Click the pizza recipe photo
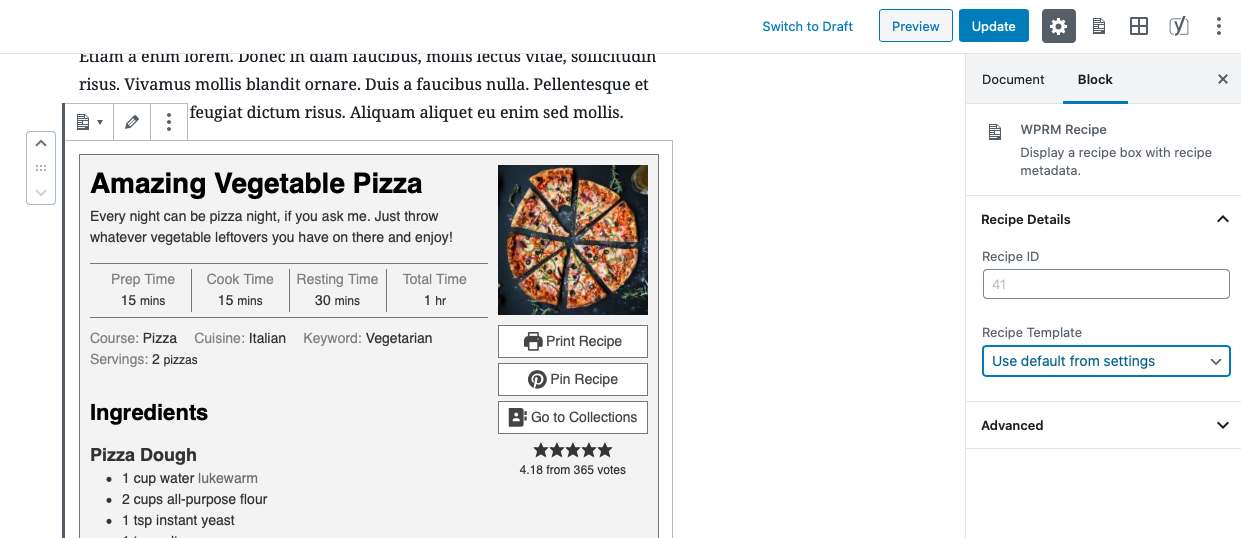 [573, 240]
